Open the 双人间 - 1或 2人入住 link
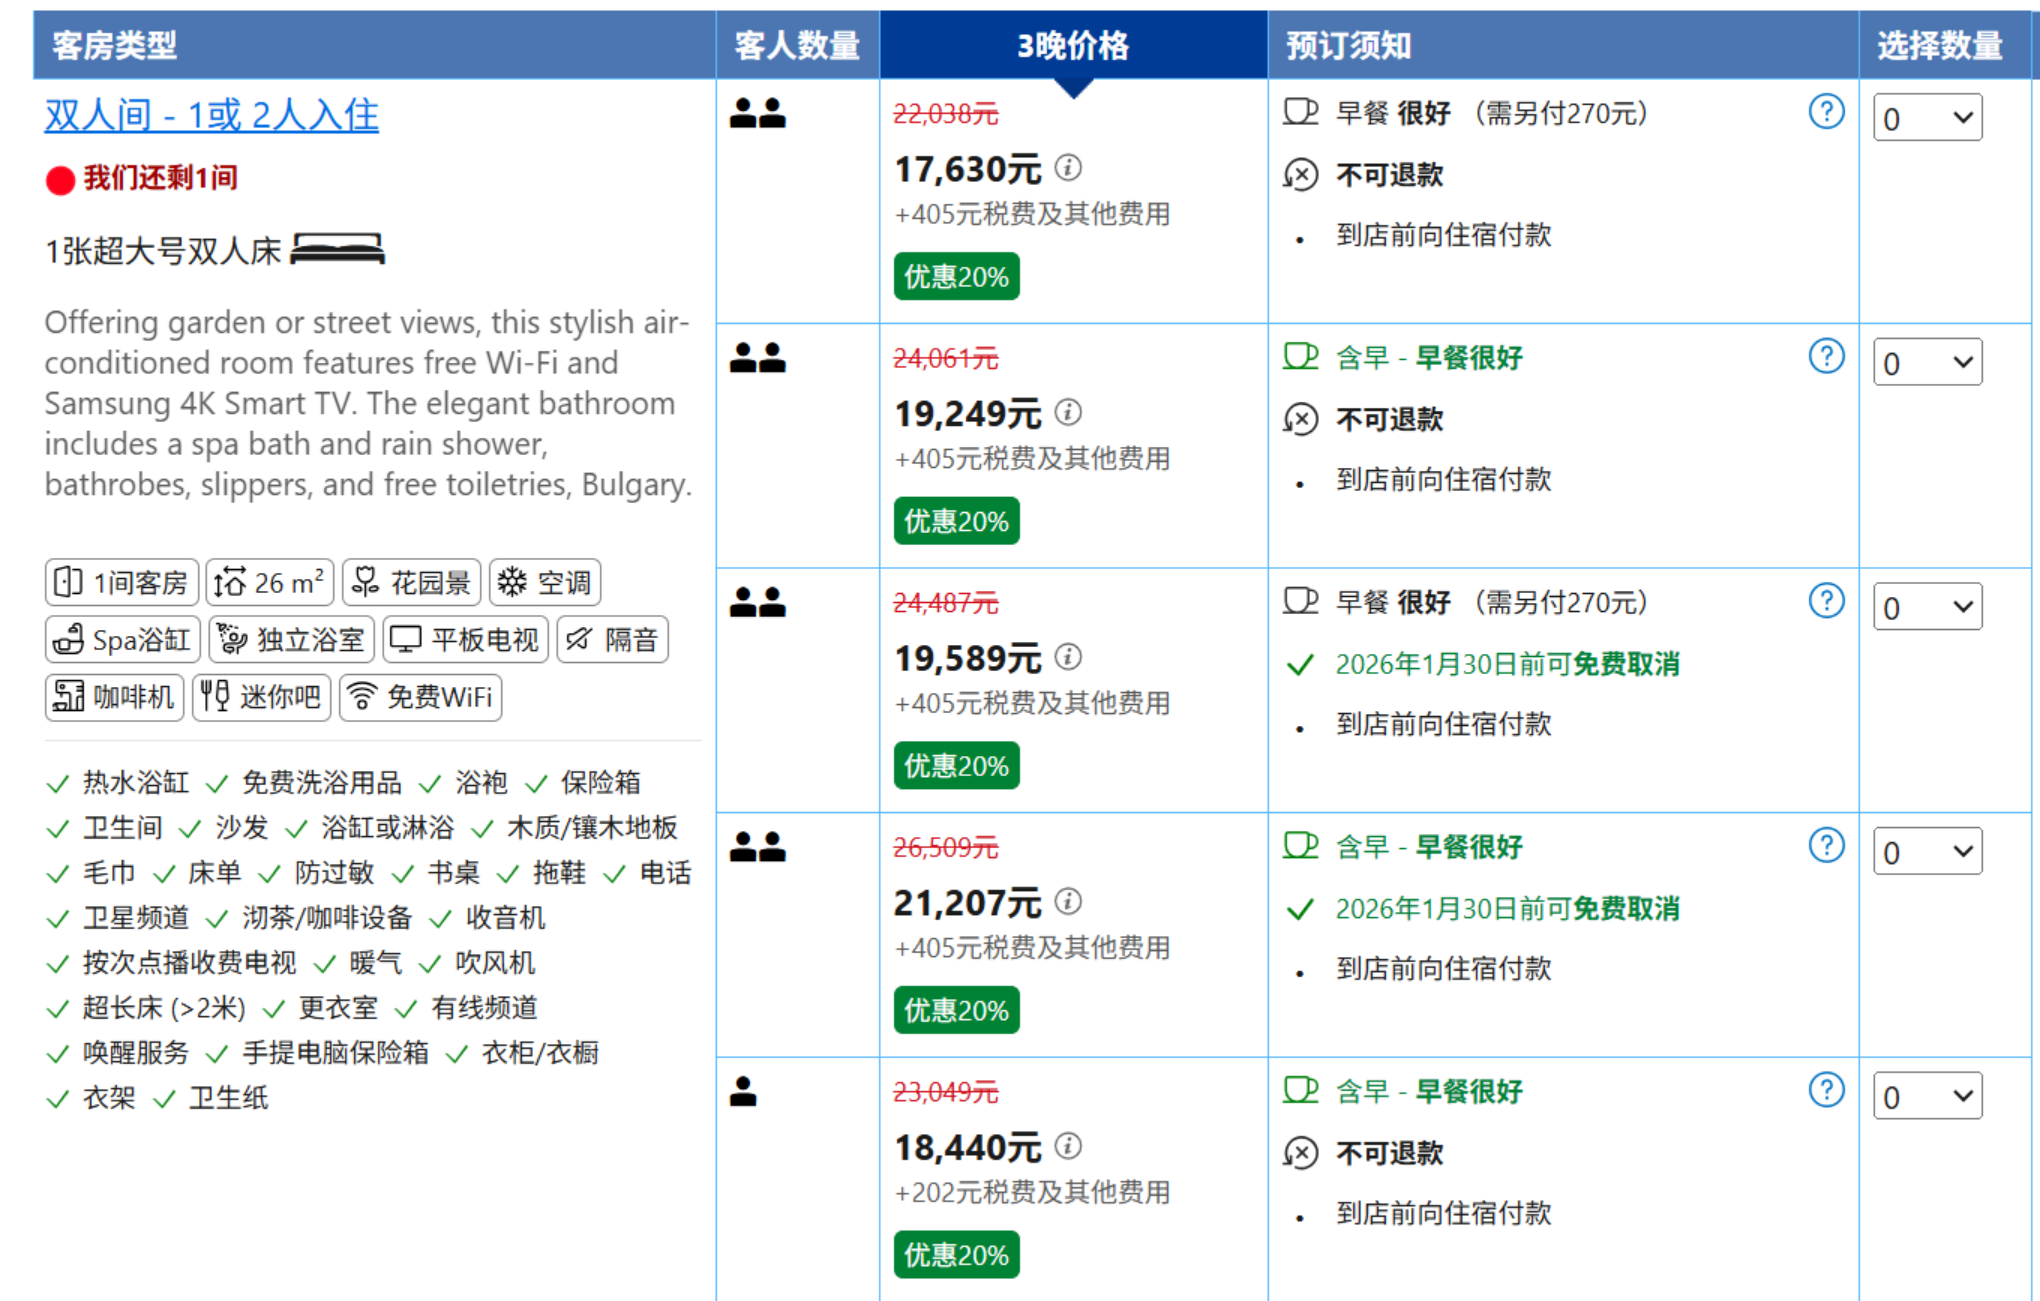 click(211, 115)
